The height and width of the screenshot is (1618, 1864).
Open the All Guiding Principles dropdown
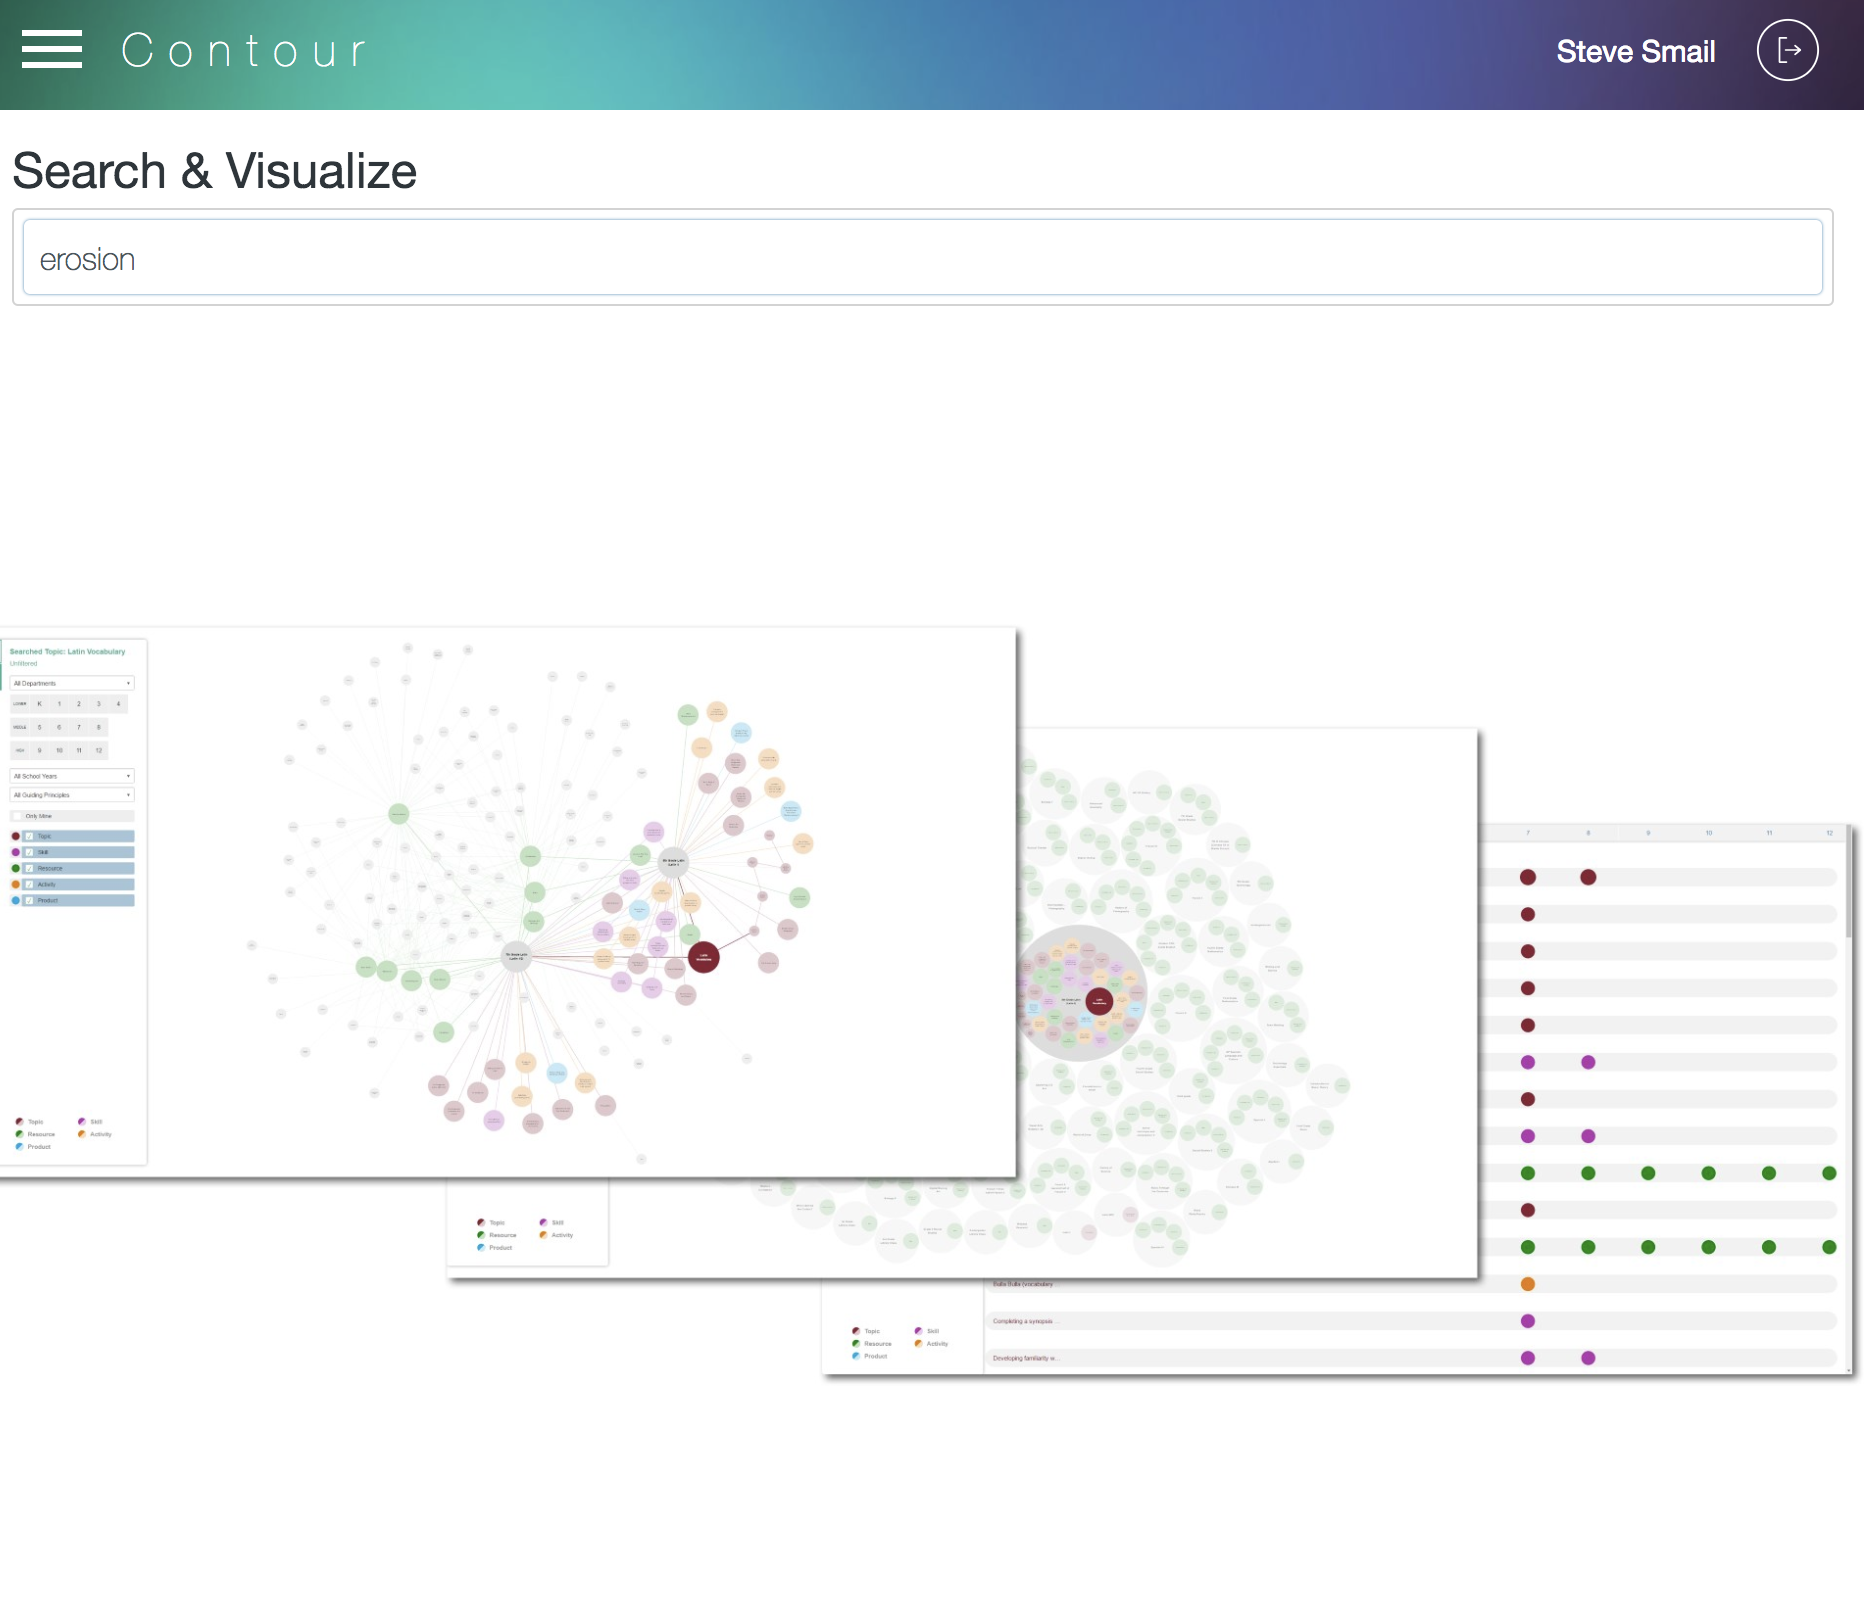coord(71,794)
